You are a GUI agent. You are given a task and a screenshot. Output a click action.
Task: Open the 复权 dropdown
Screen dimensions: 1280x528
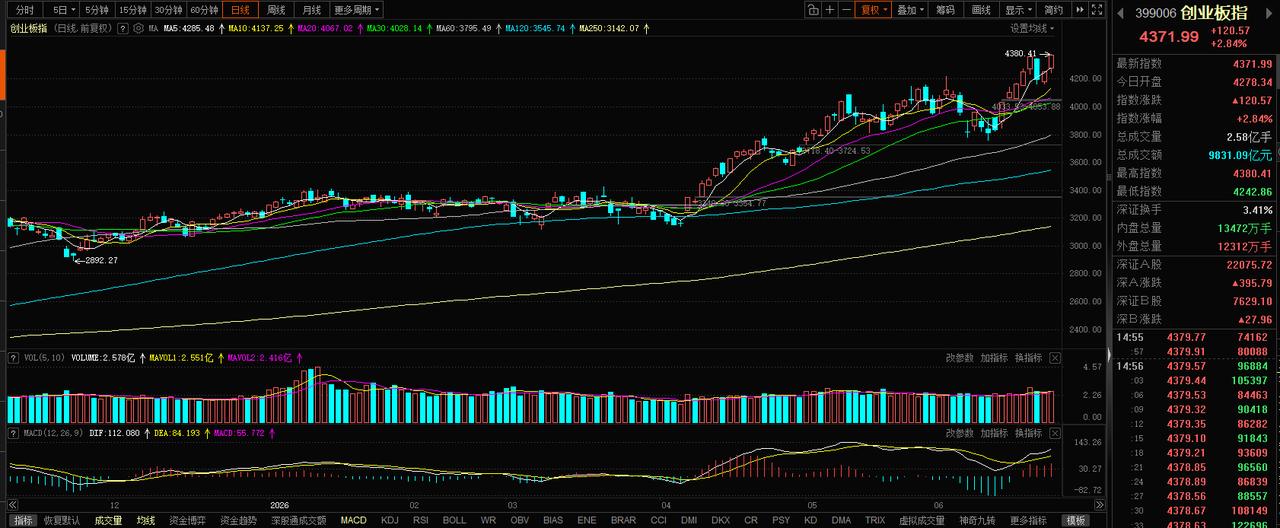(873, 9)
